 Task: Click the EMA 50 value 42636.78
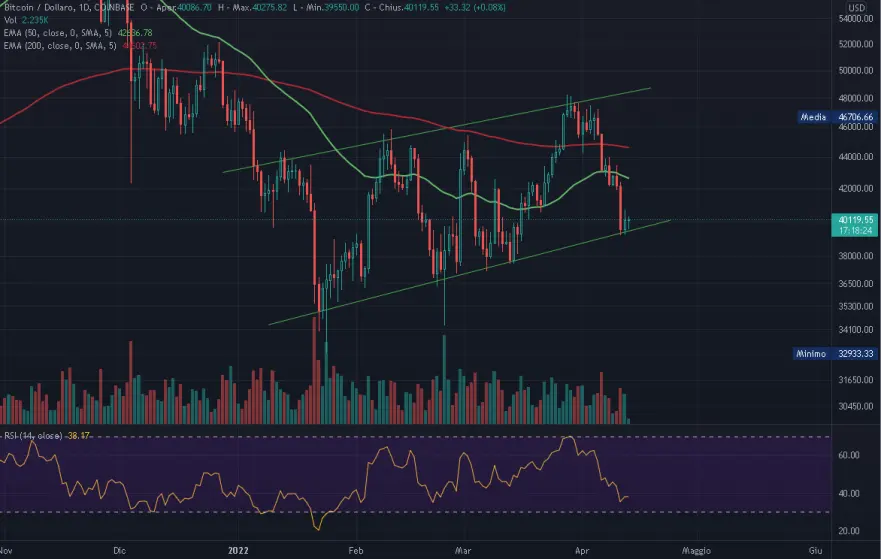click(x=135, y=33)
